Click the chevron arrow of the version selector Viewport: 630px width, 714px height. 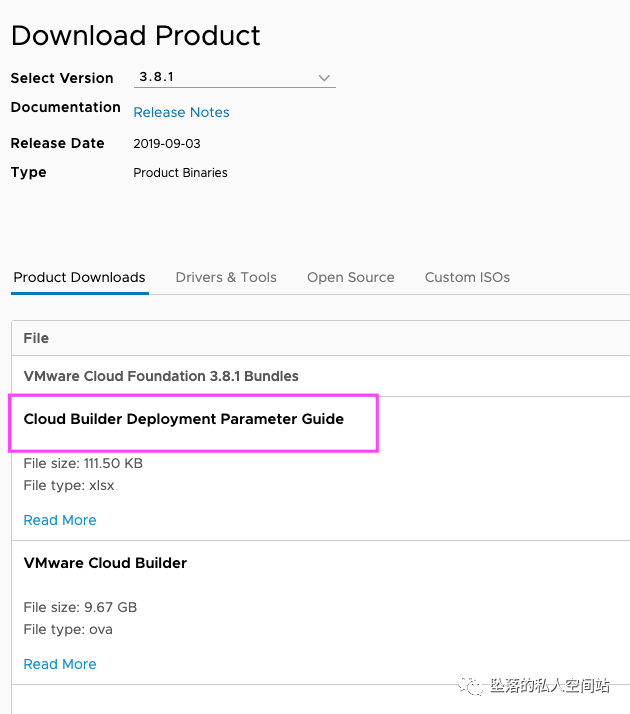pos(324,77)
